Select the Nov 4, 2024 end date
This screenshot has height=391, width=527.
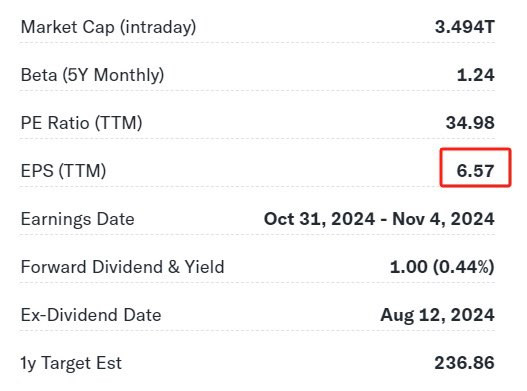[x=443, y=219]
